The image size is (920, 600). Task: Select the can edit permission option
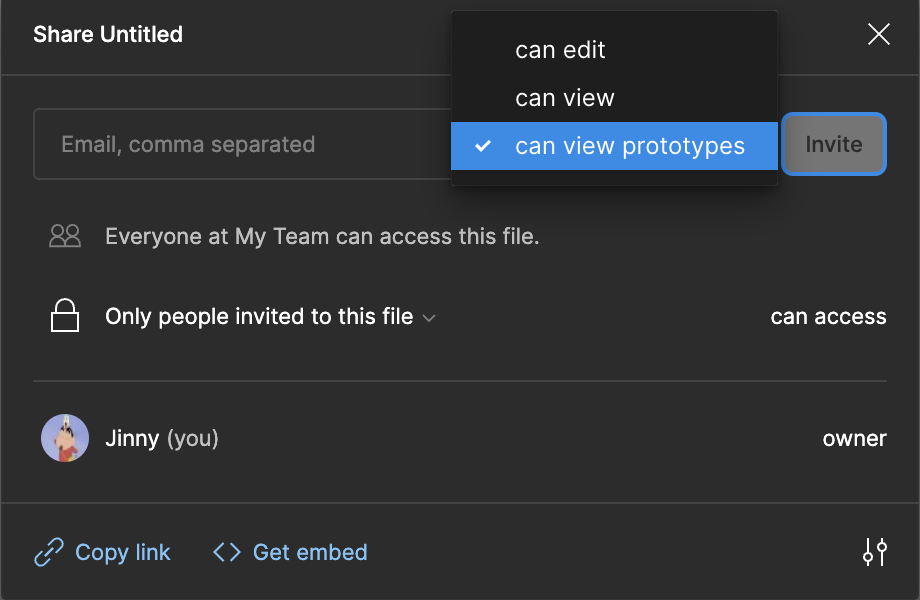tap(614, 50)
